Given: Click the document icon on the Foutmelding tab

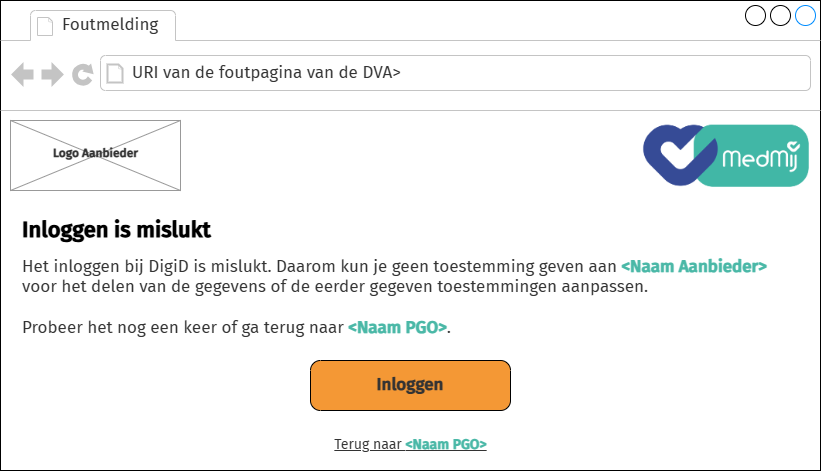Looking at the screenshot, I should (x=45, y=25).
